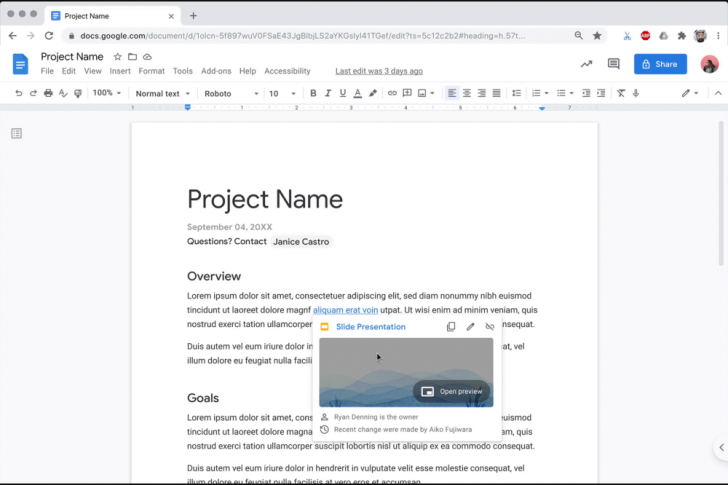Open the Tools menu
The image size is (728, 485).
182,71
